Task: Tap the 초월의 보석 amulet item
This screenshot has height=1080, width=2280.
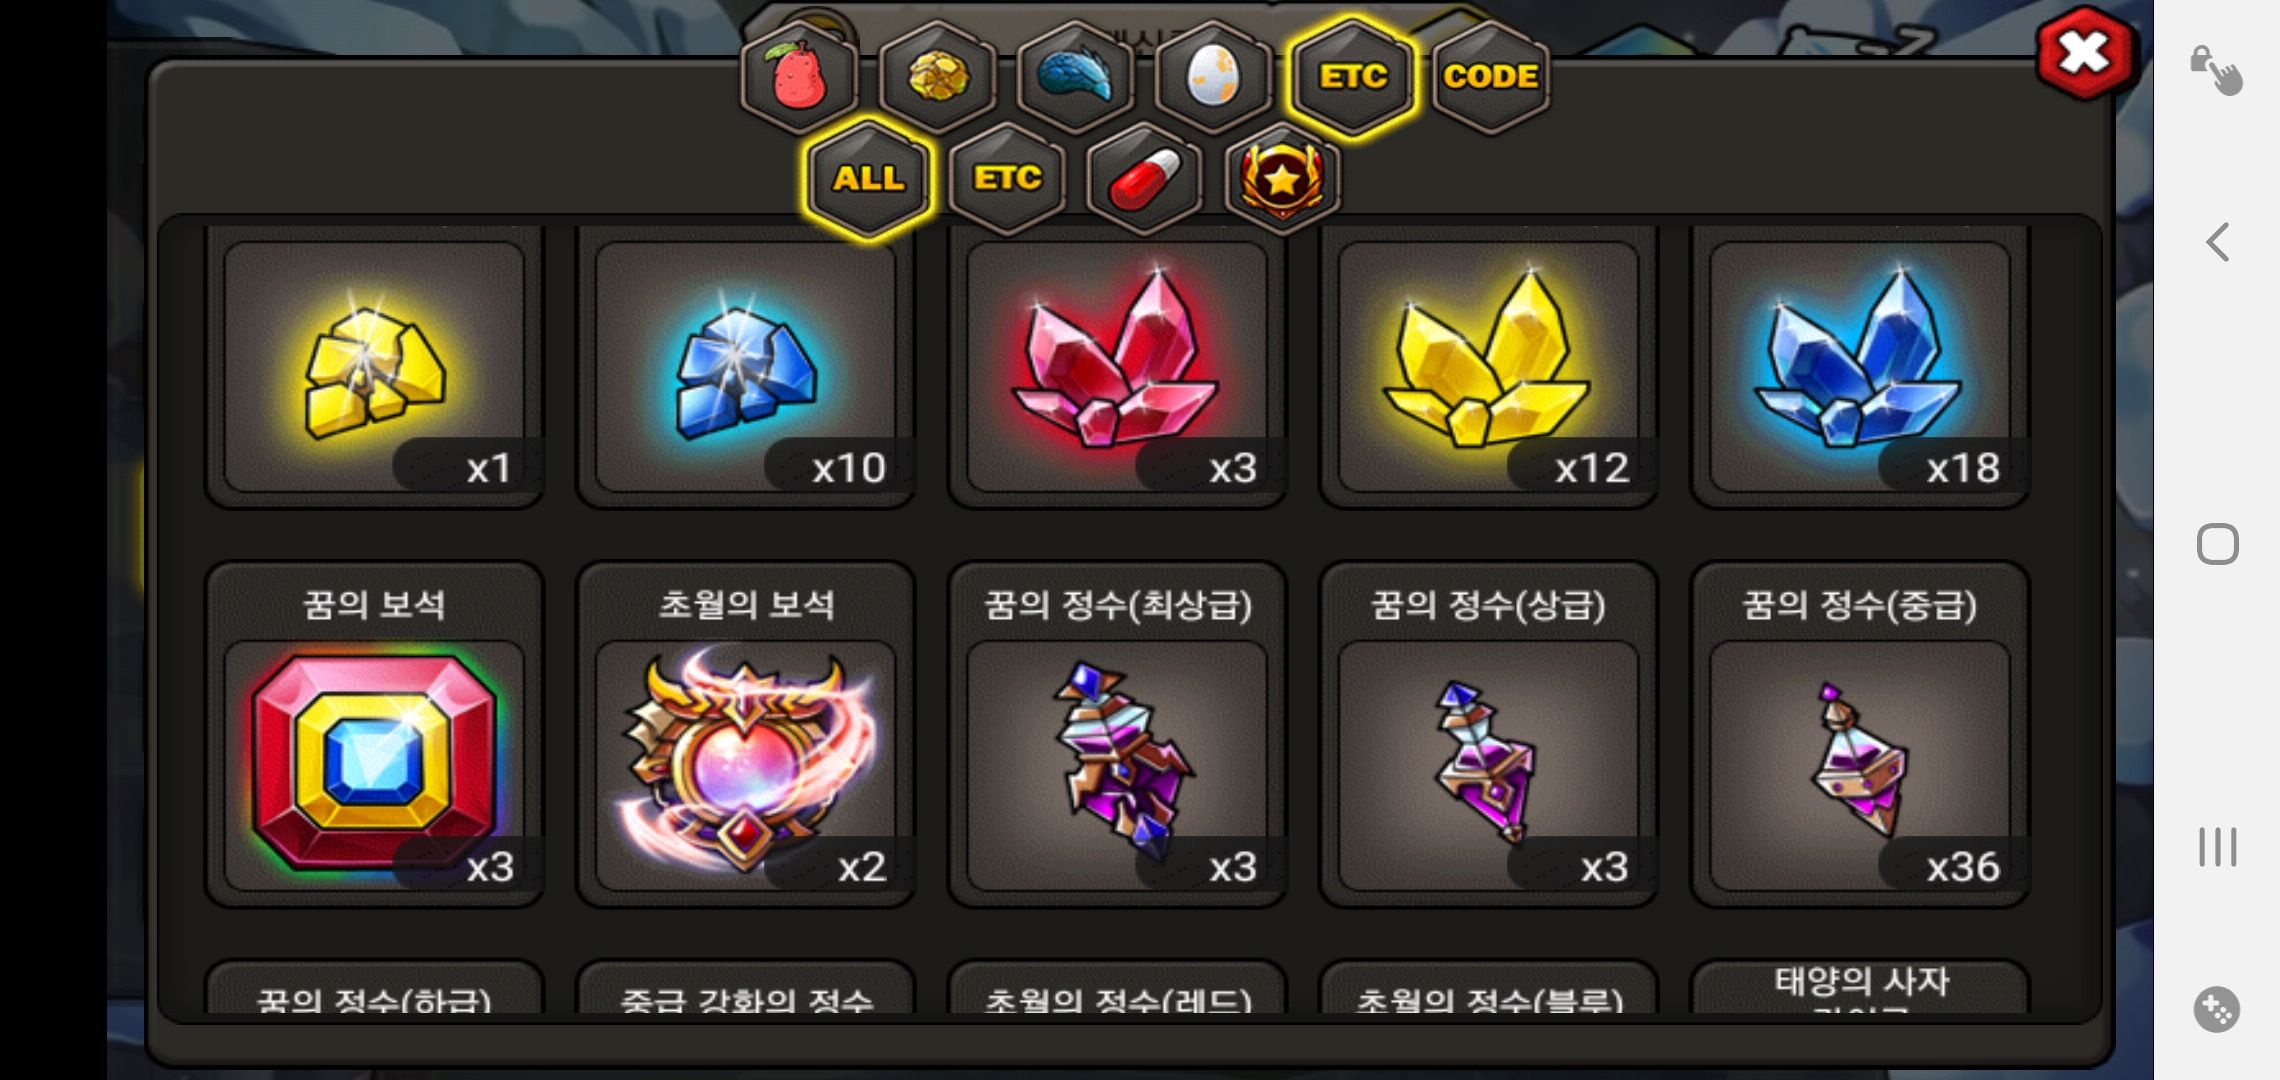Action: (746, 735)
